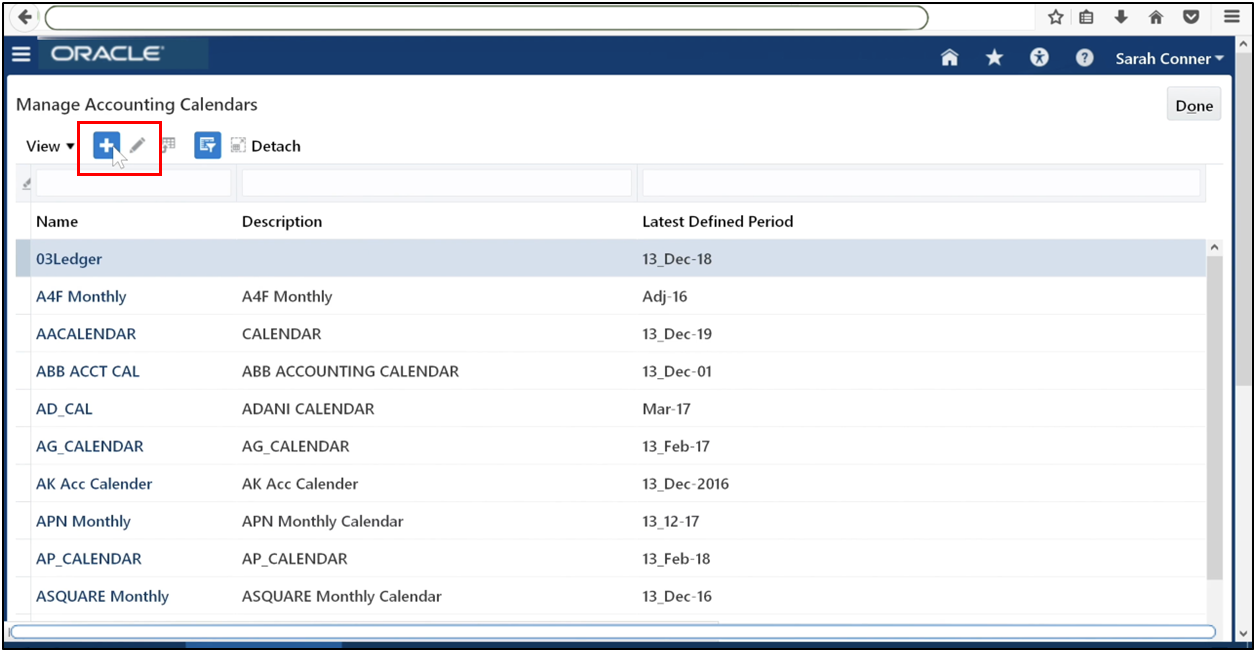
Task: Open the View menu
Action: point(48,145)
